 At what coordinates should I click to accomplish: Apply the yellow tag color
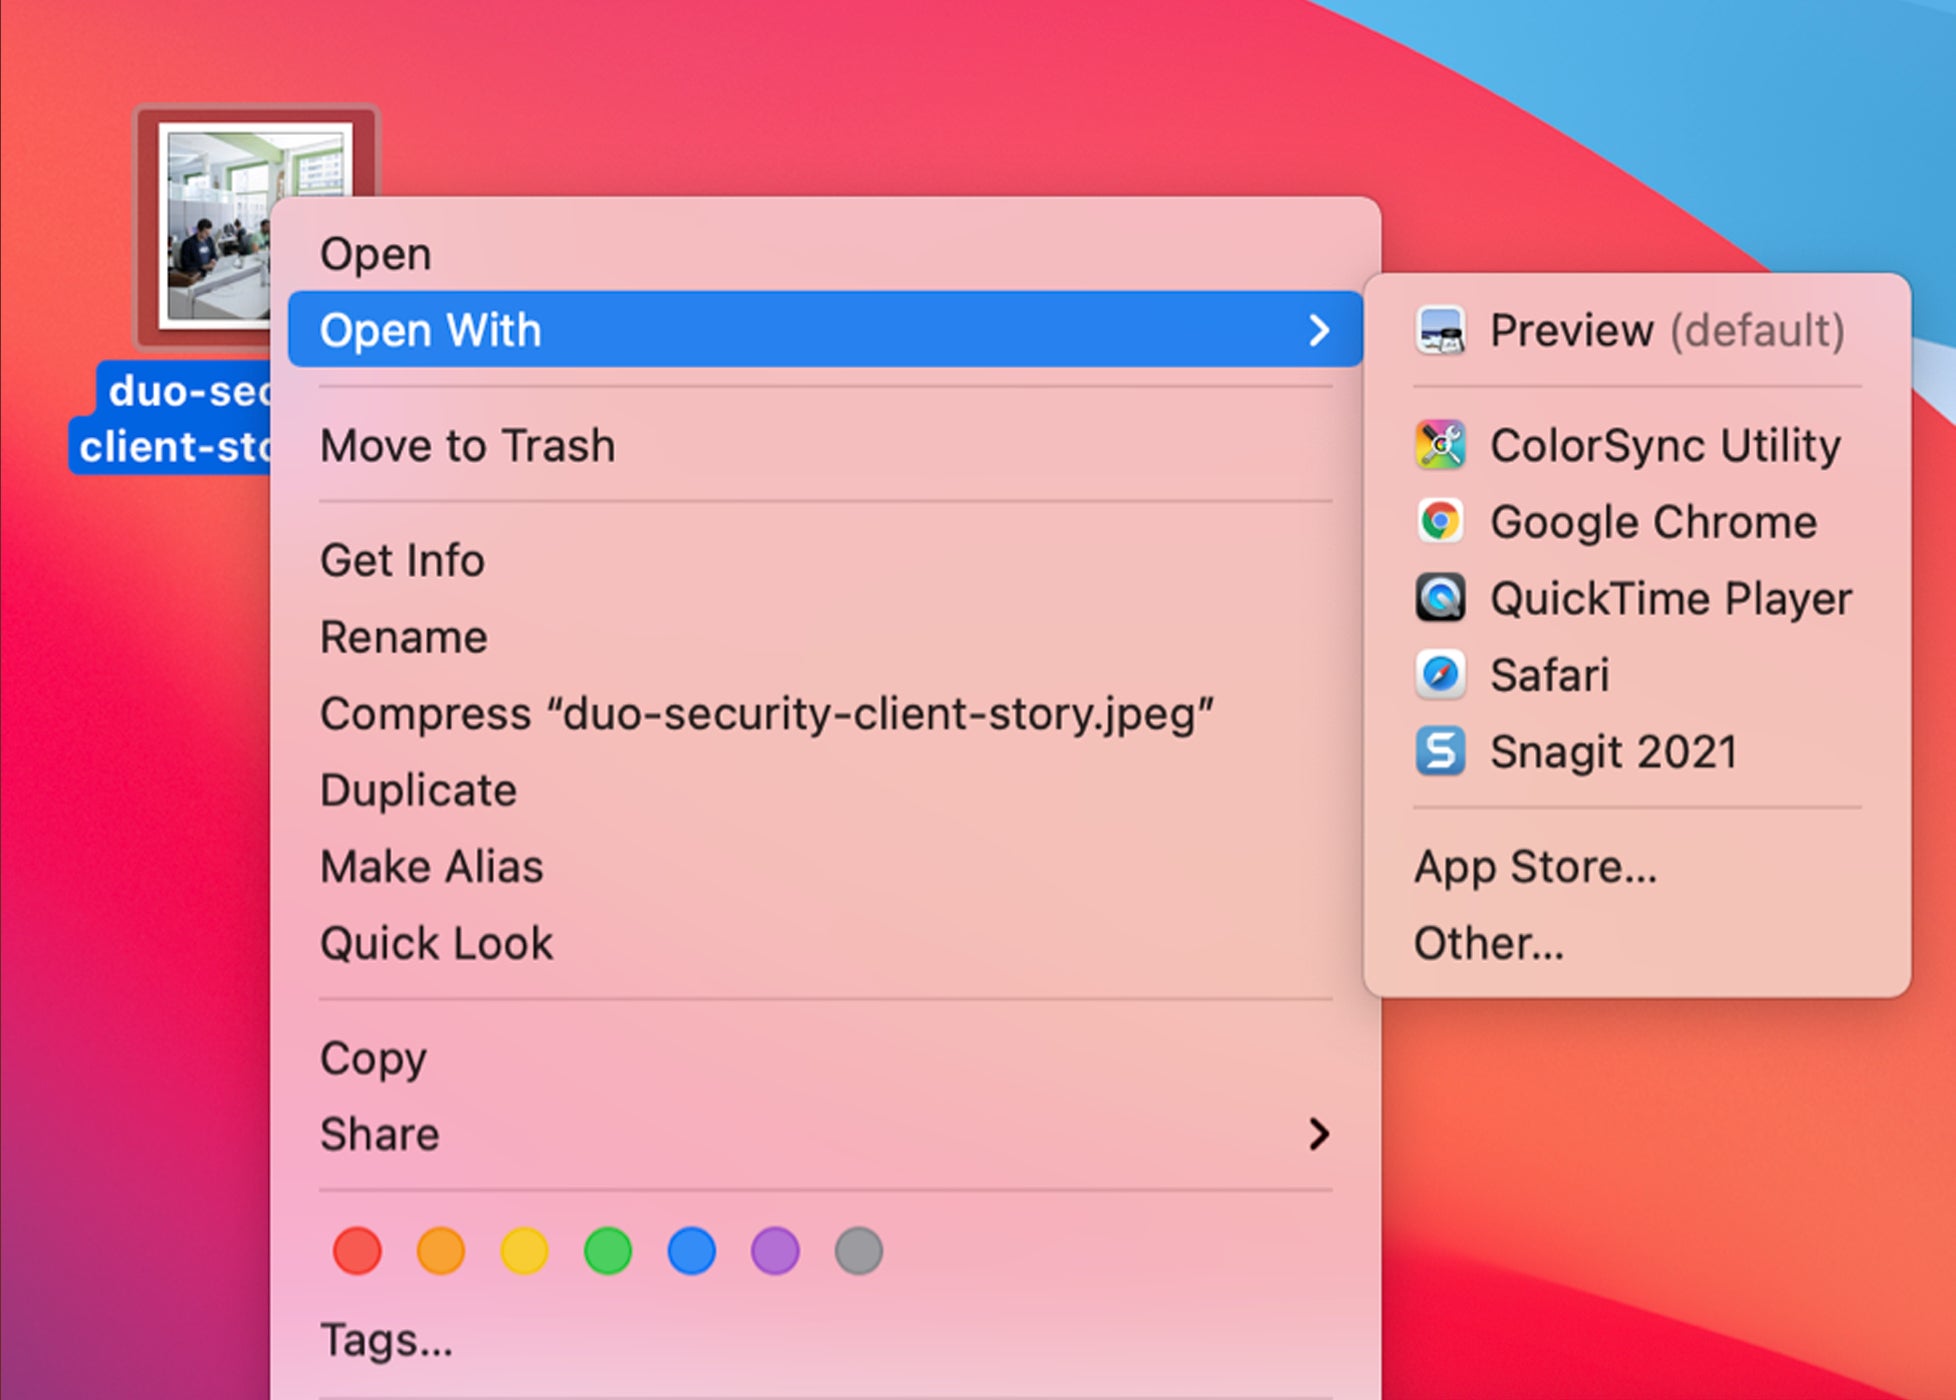[x=524, y=1251]
